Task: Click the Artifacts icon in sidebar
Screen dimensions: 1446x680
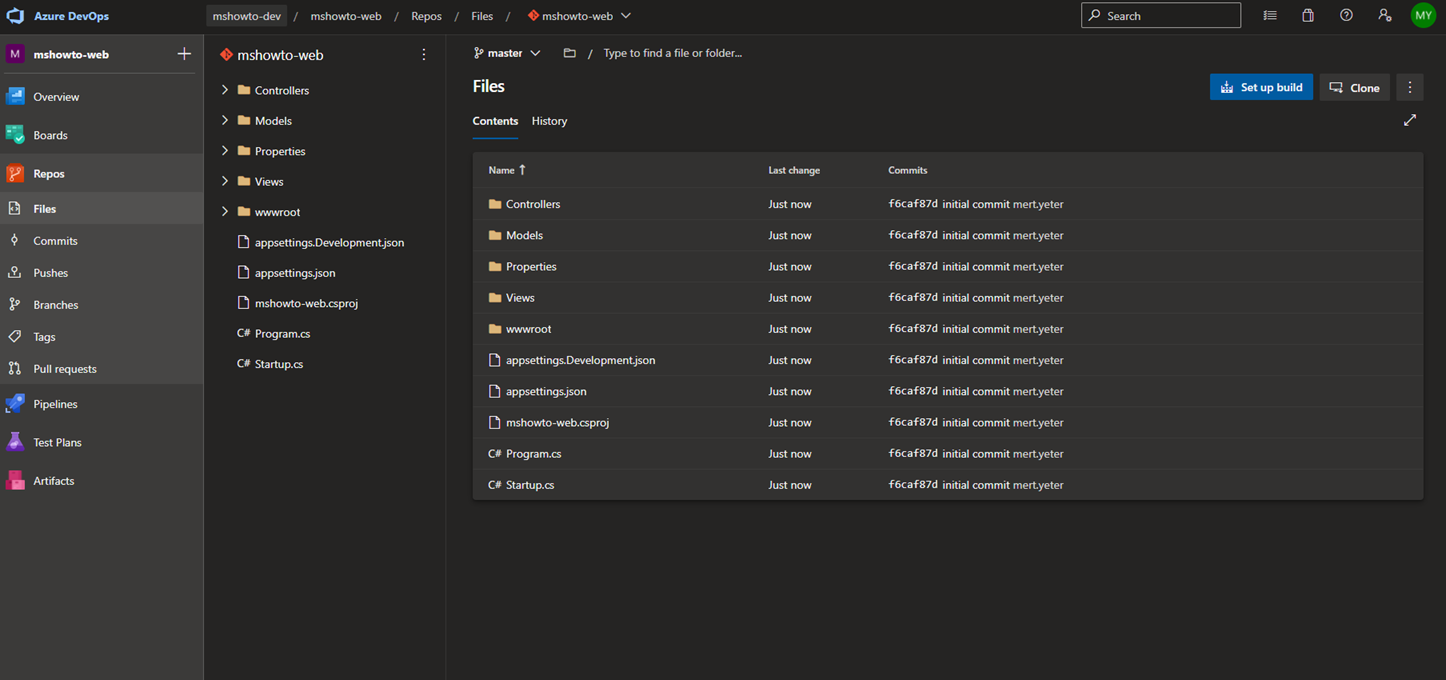Action: pyautogui.click(x=15, y=481)
